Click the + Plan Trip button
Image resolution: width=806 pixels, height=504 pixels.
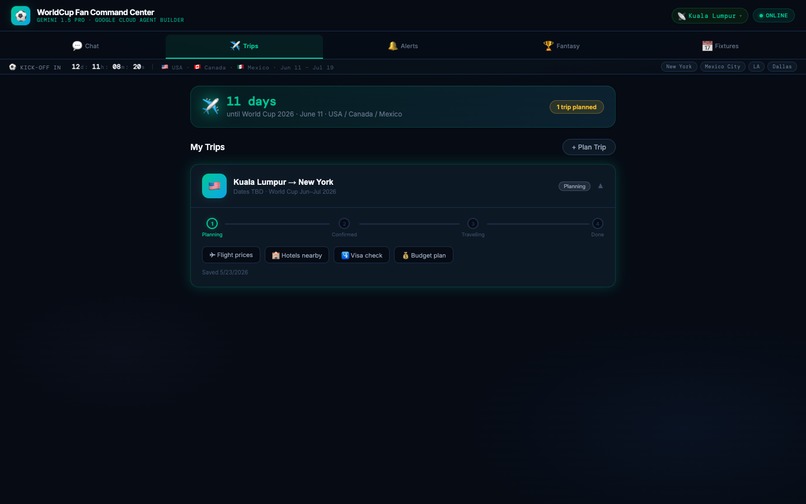(x=589, y=147)
